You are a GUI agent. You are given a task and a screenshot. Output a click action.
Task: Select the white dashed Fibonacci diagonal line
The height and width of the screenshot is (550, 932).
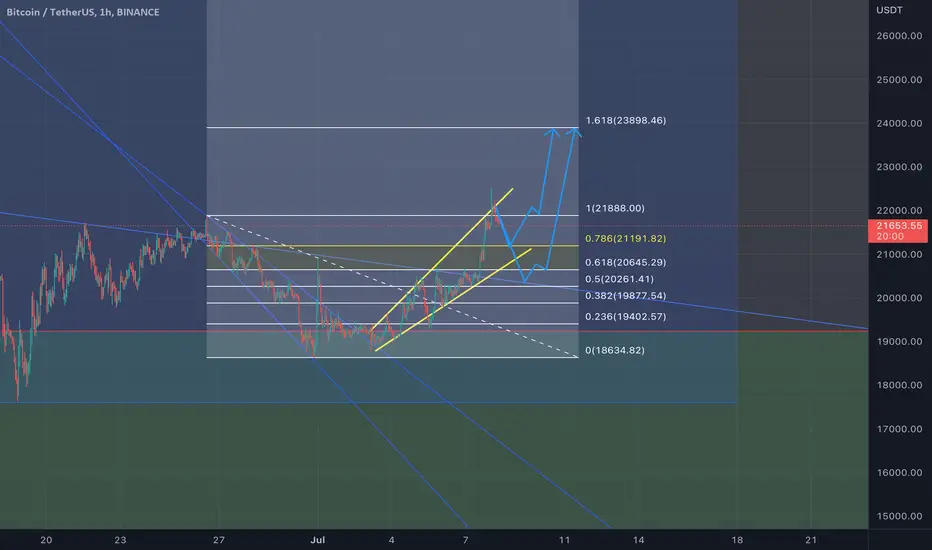pos(392,287)
